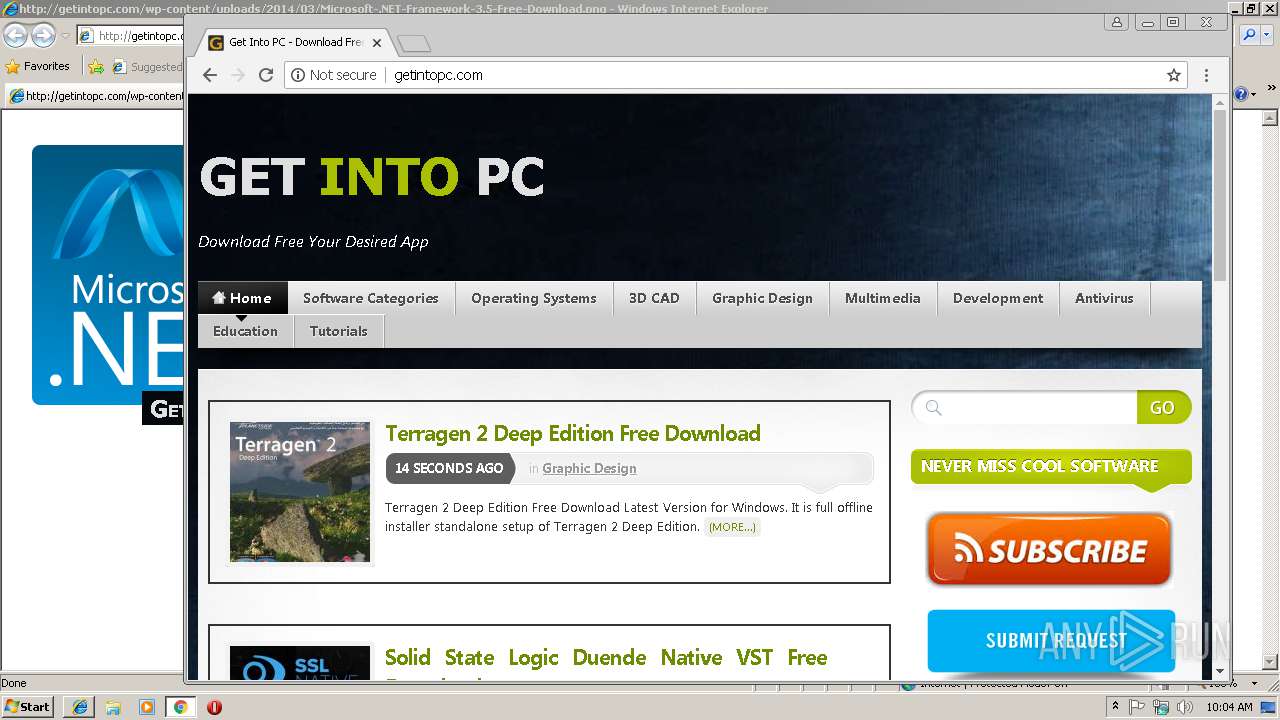Select the Get Into PC tab
1280x720 pixels.
click(294, 42)
